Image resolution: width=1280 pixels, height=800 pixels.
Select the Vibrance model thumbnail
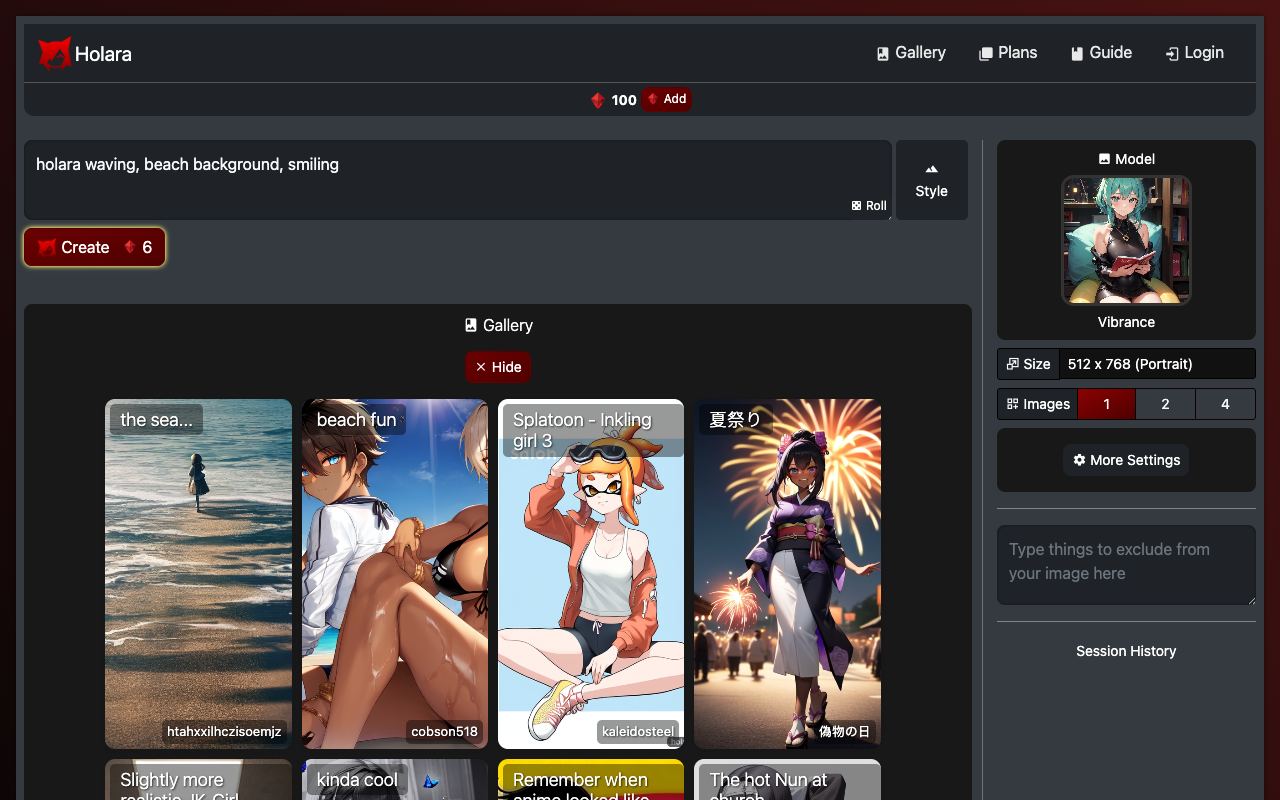(1126, 240)
